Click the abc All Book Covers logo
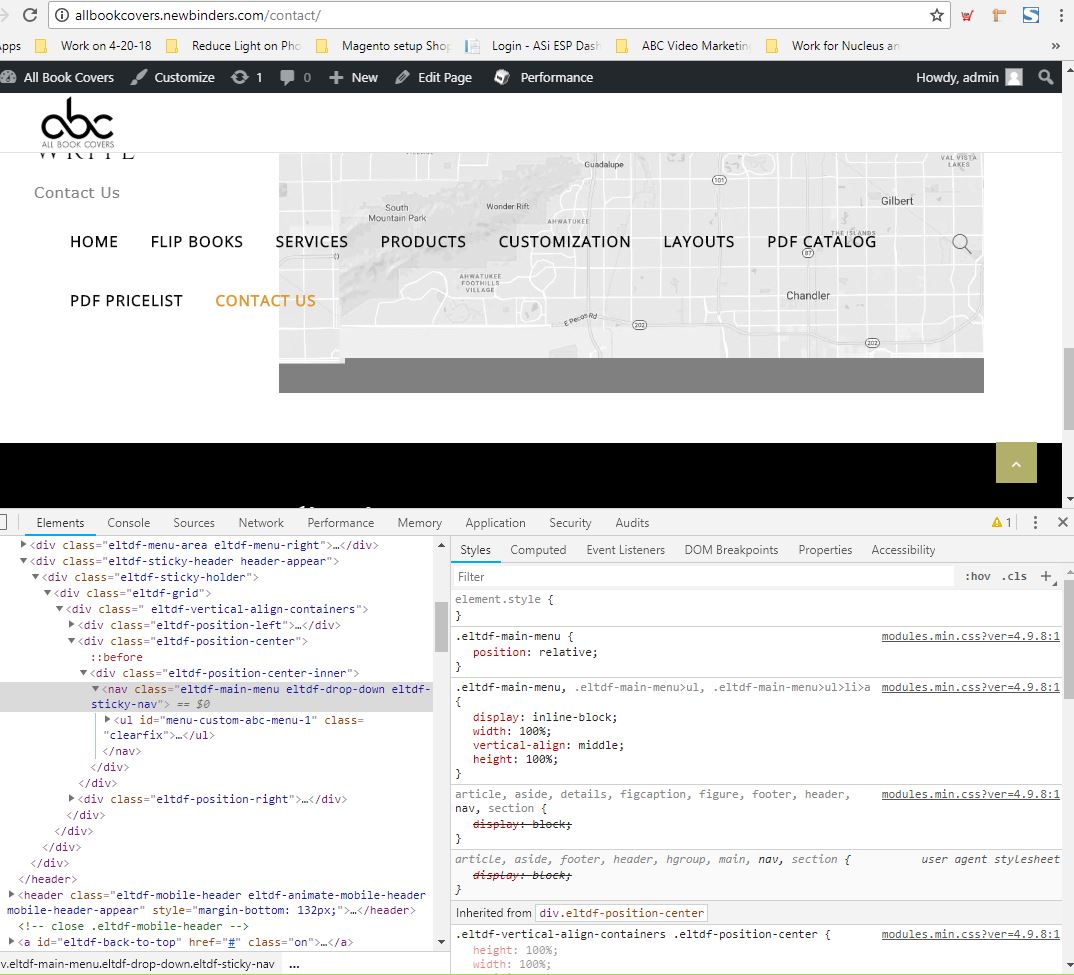Viewport: 1074px width, 975px height. (77, 123)
